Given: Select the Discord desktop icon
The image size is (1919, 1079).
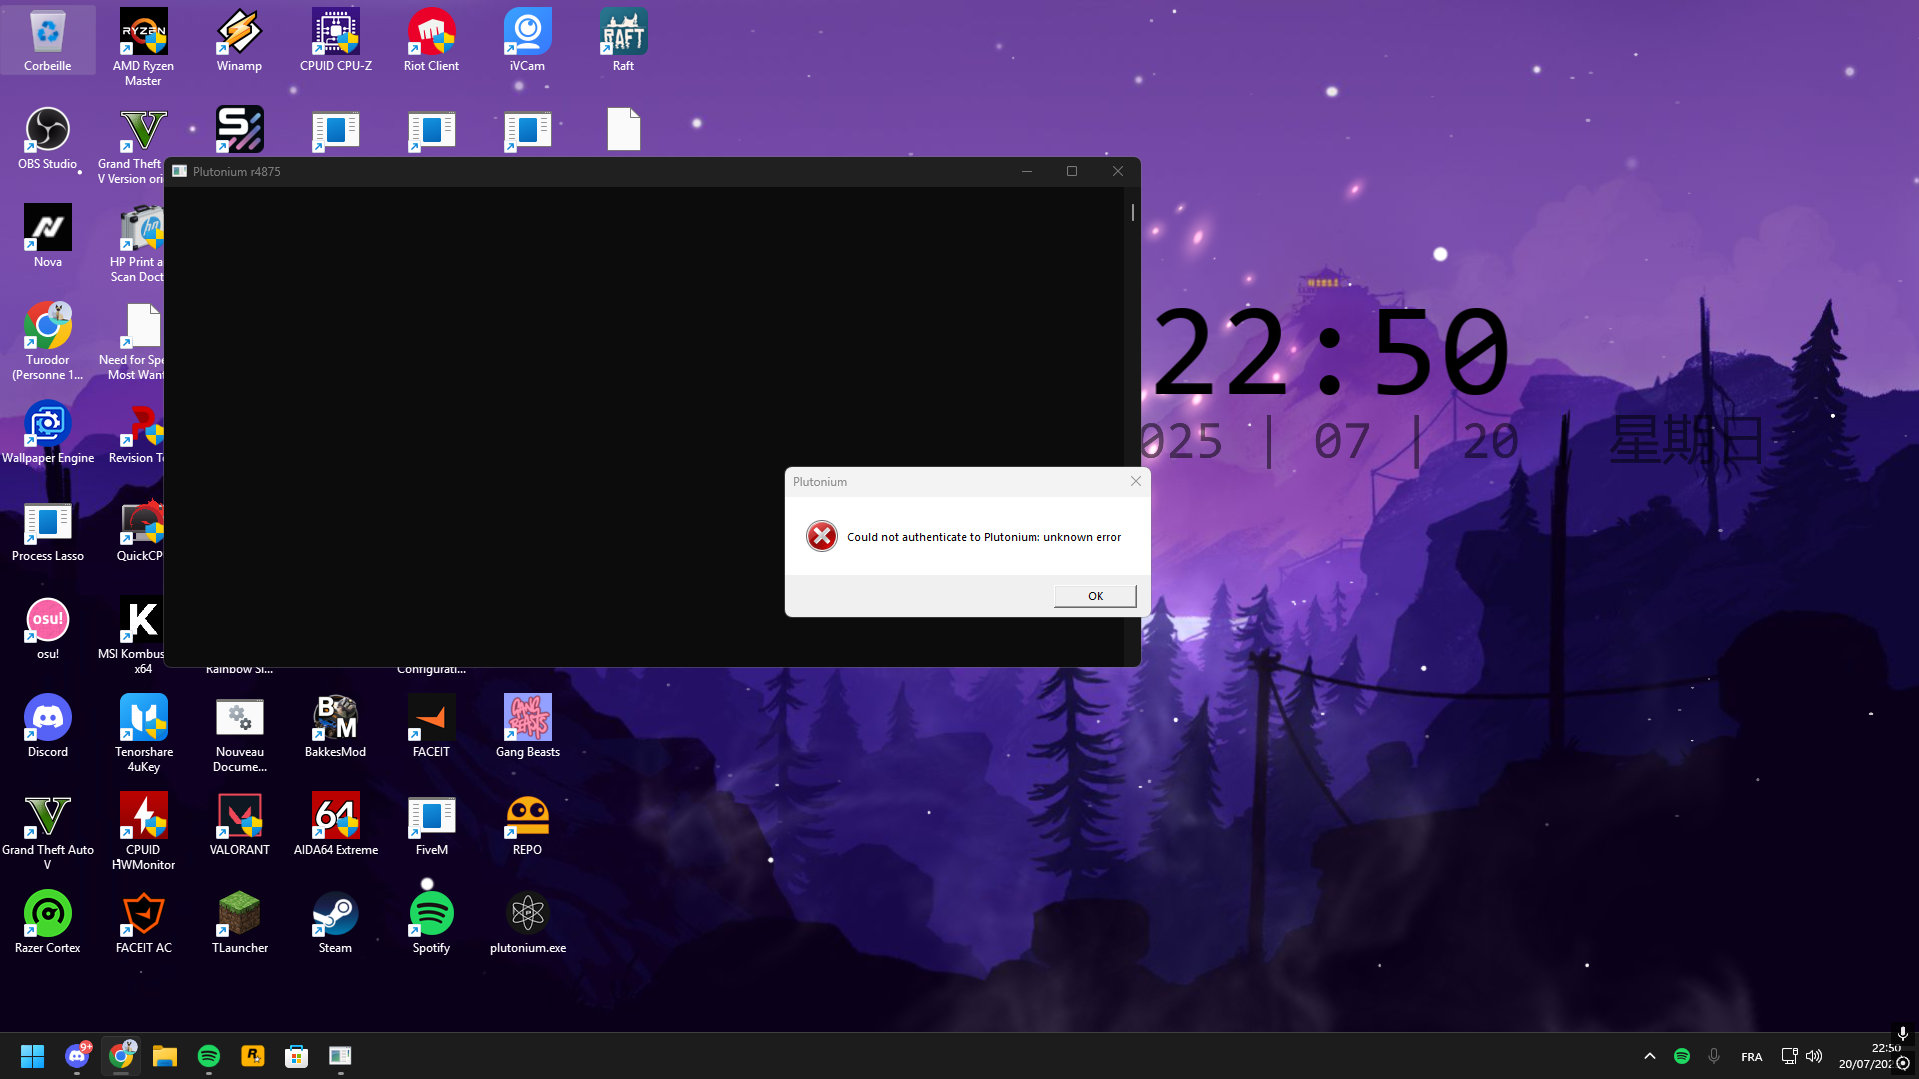Looking at the screenshot, I should pyautogui.click(x=47, y=727).
